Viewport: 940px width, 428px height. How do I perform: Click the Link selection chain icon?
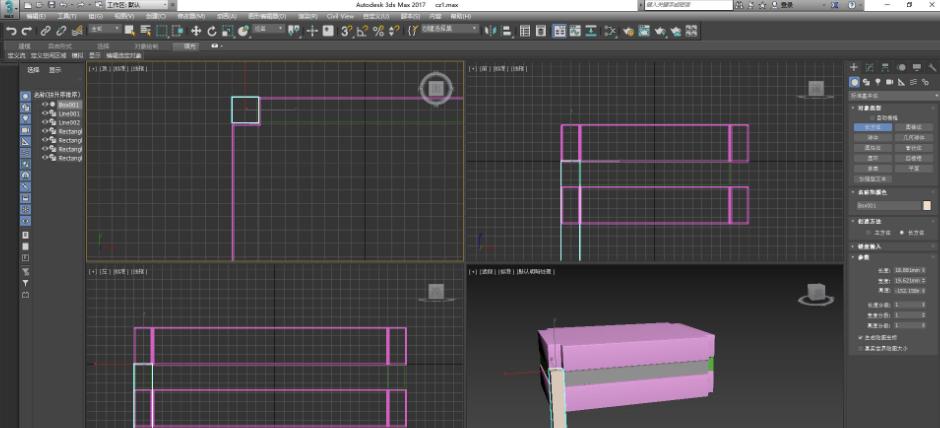(46, 31)
